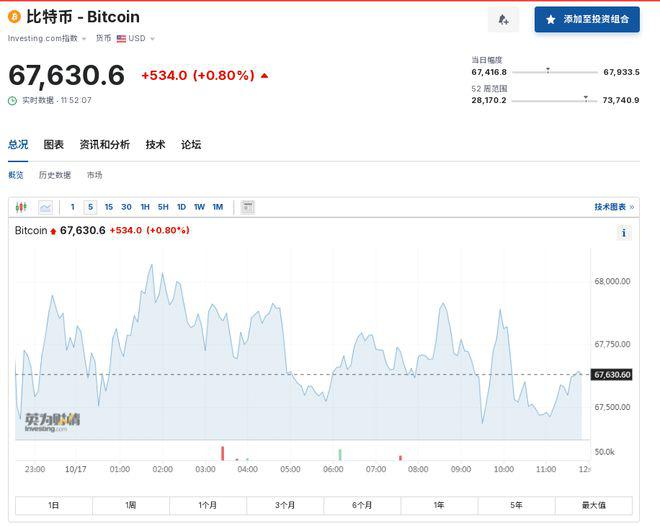Open the 总况 tab
Image resolution: width=660 pixels, height=526 pixels.
[18, 145]
